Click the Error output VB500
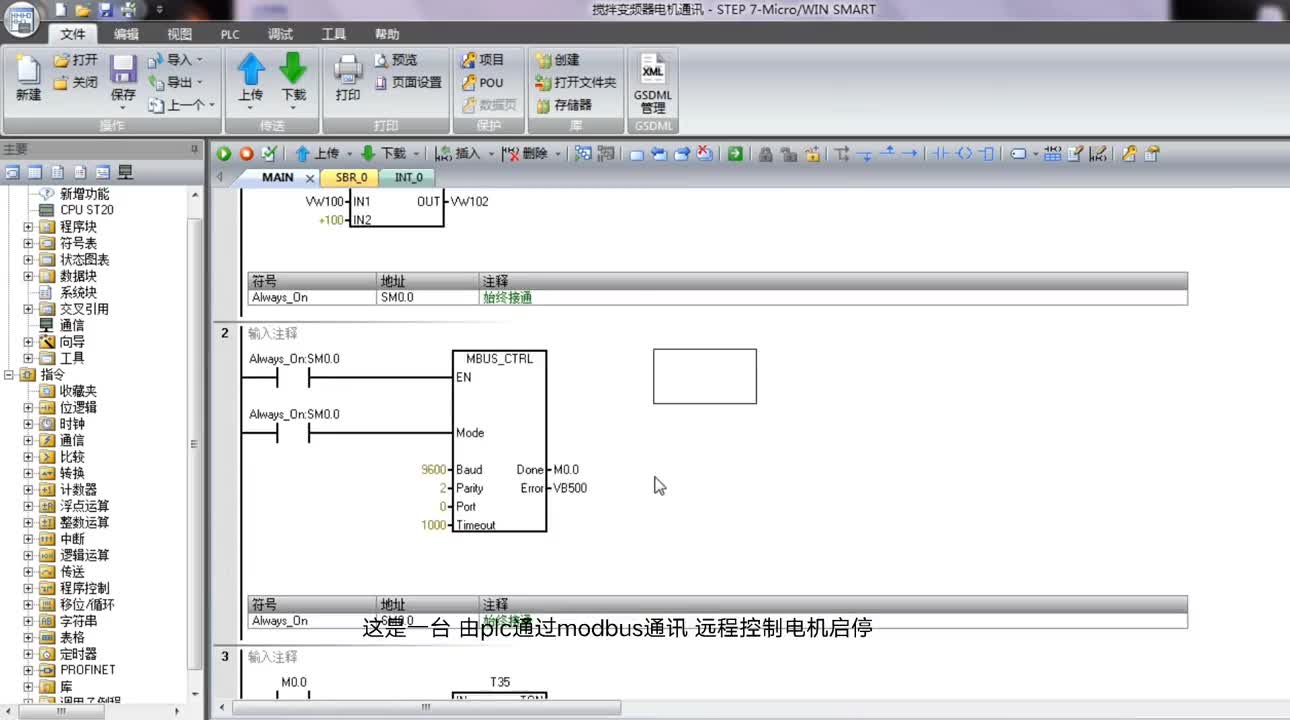This screenshot has width=1290, height=720. [570, 488]
